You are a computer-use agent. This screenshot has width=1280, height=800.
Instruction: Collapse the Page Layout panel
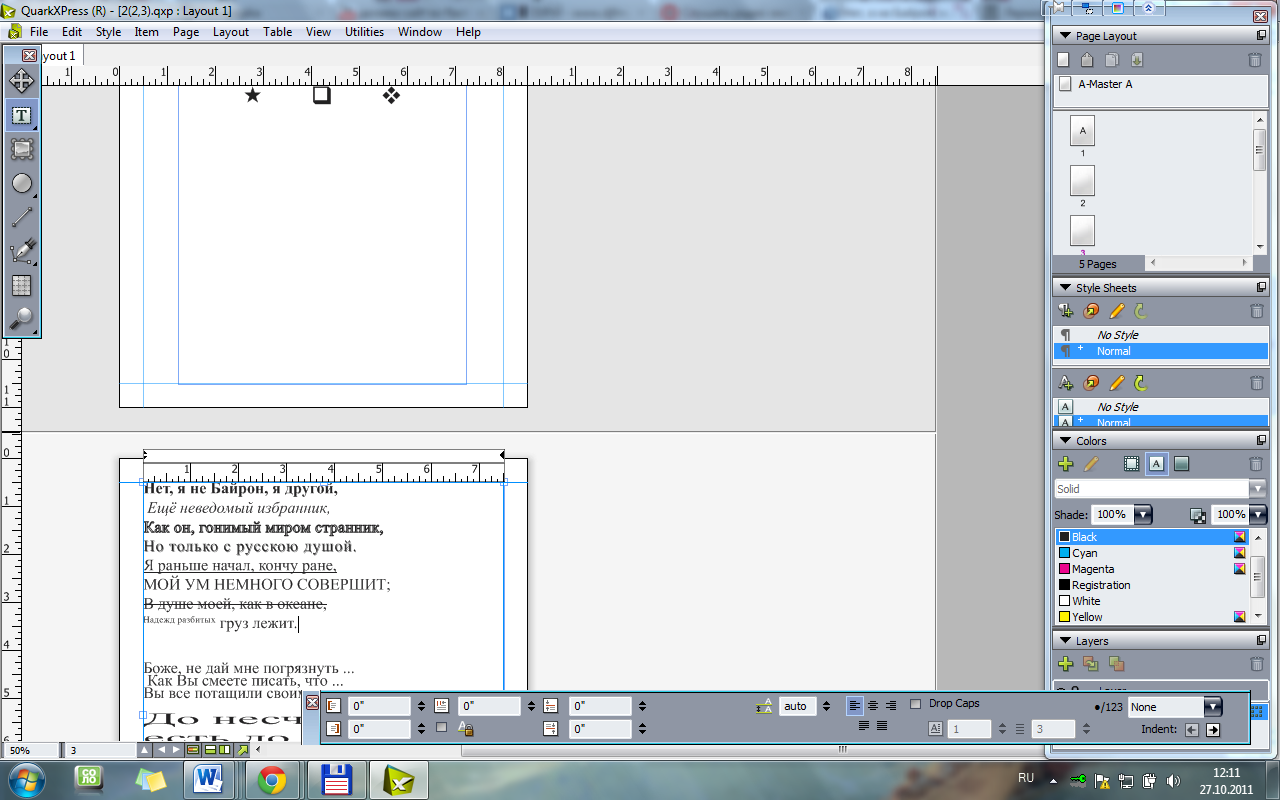(x=1066, y=36)
